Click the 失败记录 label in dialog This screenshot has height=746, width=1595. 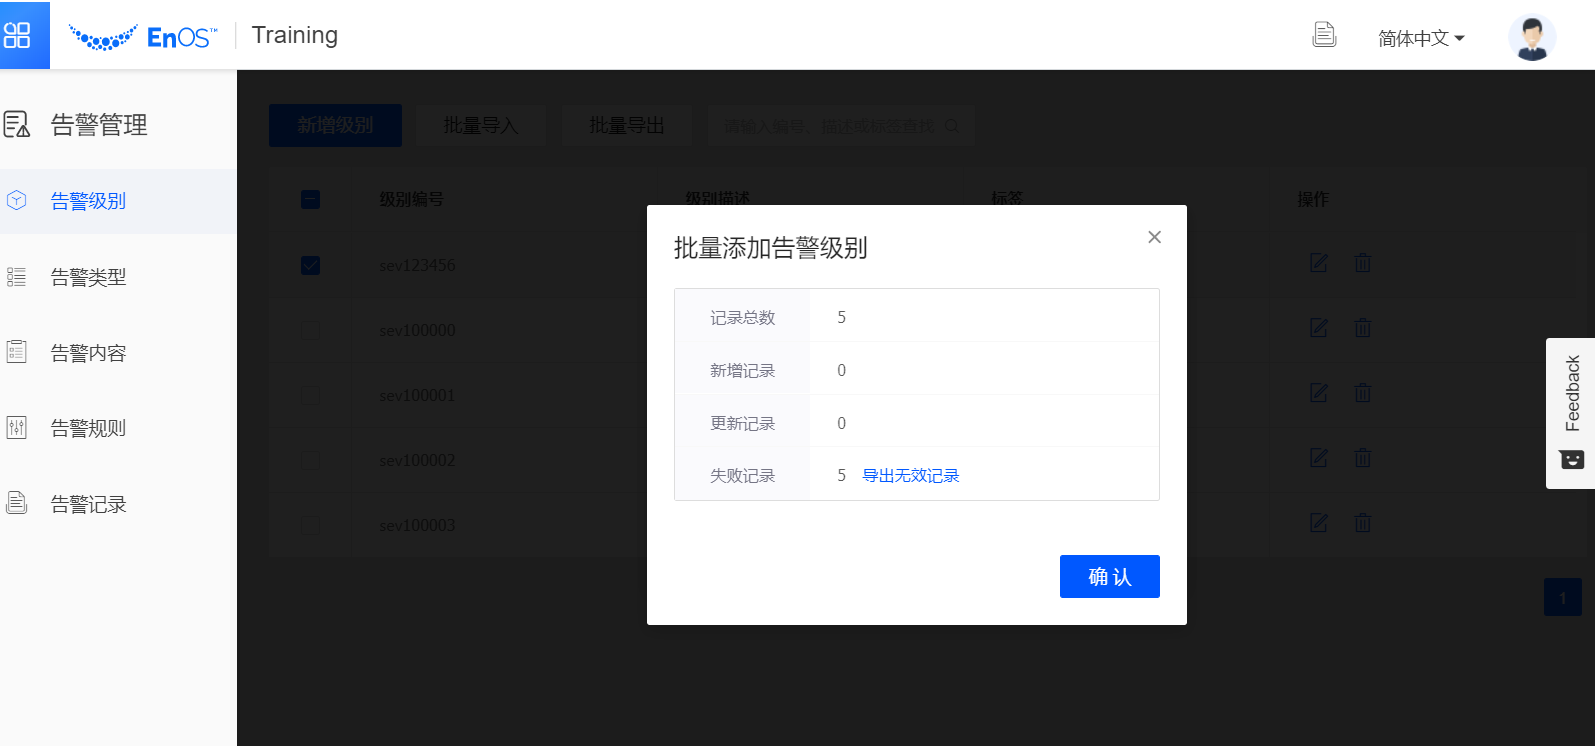pos(743,476)
